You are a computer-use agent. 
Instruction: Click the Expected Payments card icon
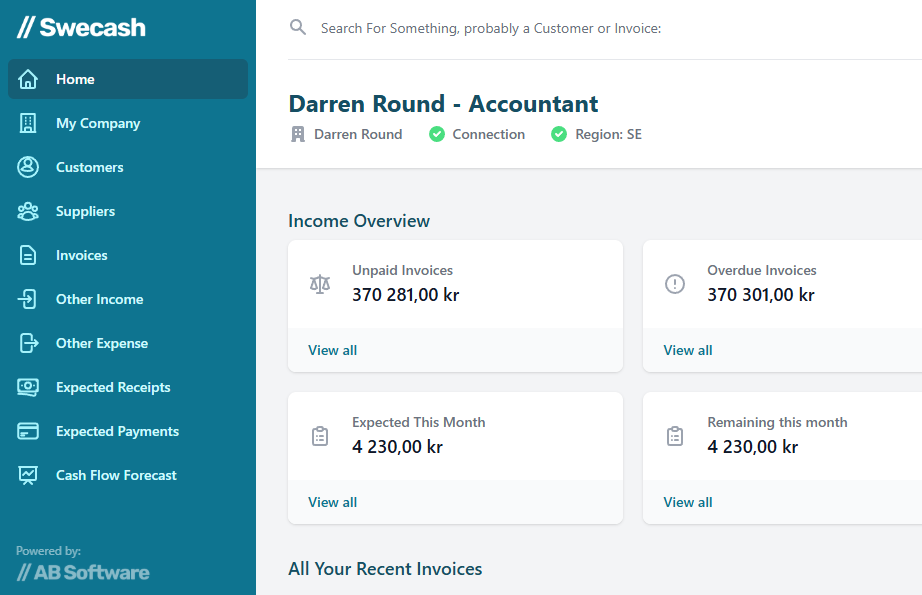(28, 432)
